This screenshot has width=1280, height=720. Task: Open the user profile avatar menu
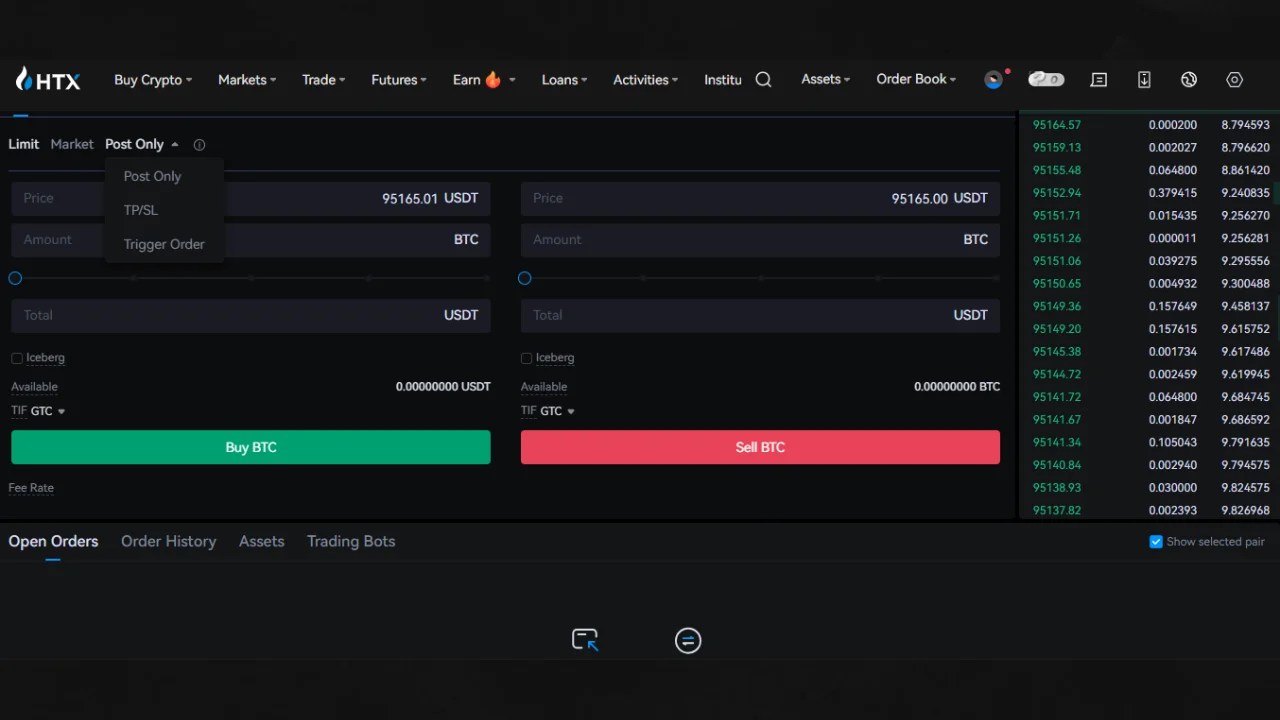pos(991,78)
